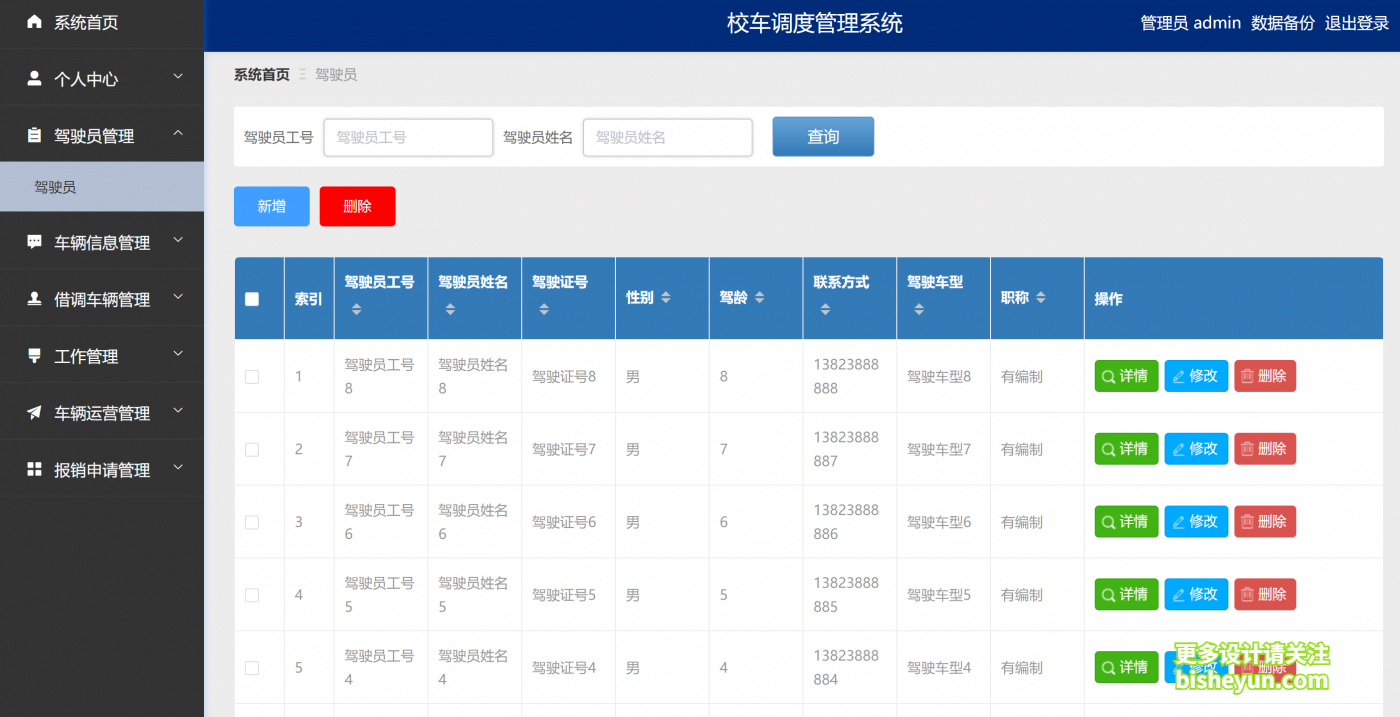
Task: Open 车辆运营管理 via its megaphone icon
Action: pos(32,411)
